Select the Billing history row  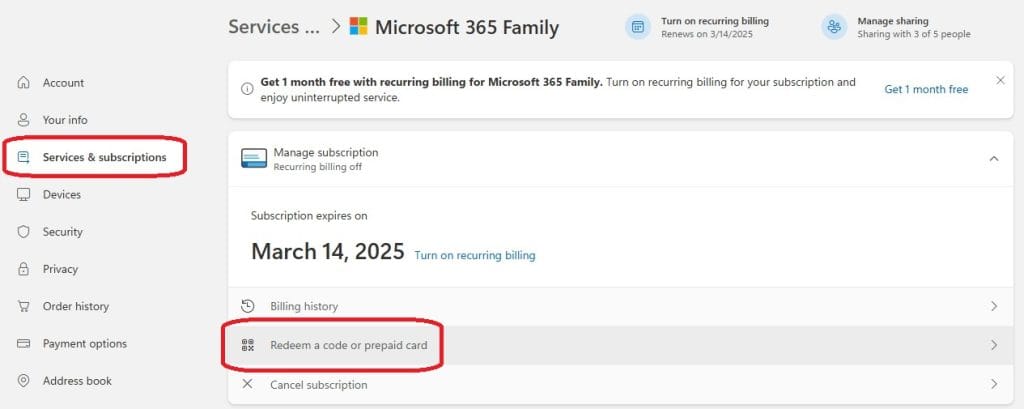point(620,306)
